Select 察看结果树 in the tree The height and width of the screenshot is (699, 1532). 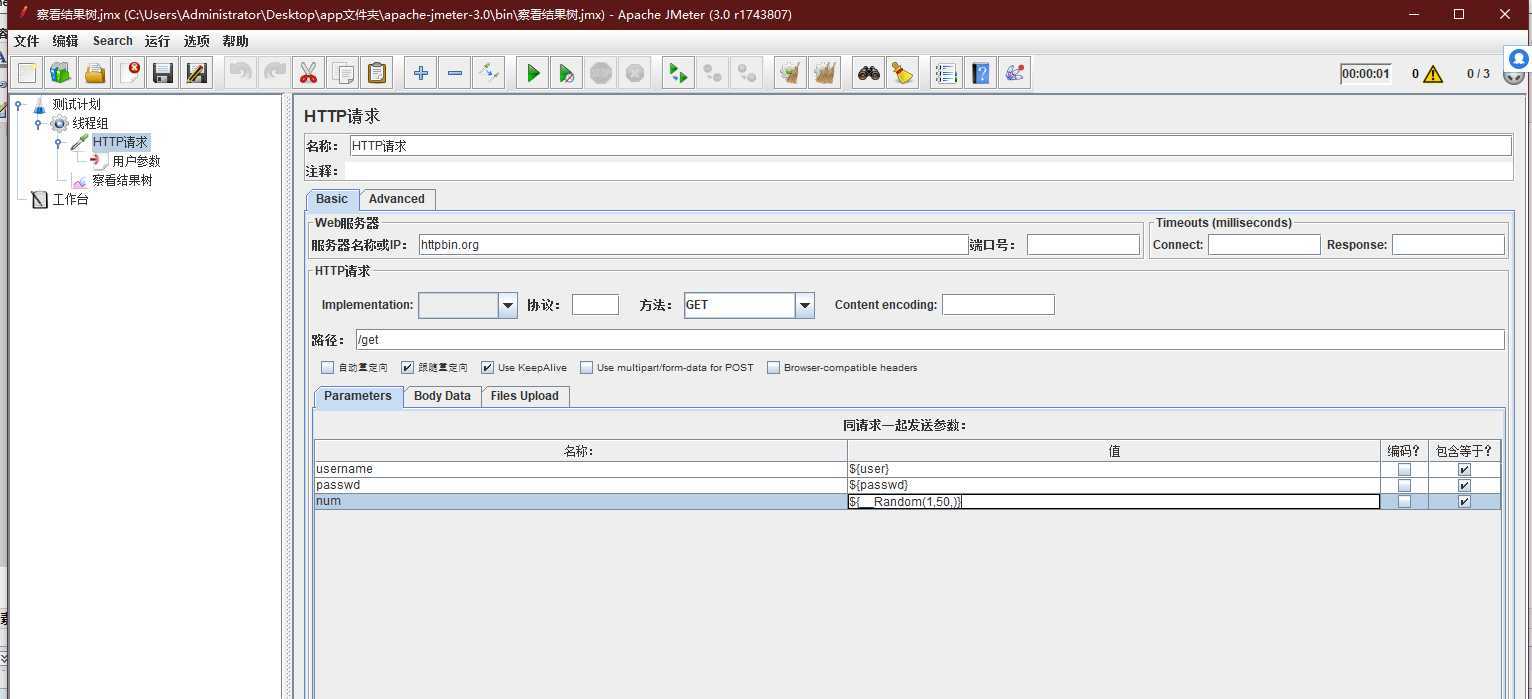(x=122, y=180)
